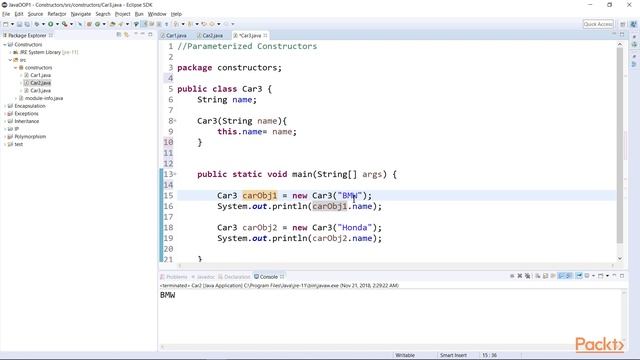Run the program with the green Run icon
This screenshot has height=360, width=640.
(x=51, y=24)
